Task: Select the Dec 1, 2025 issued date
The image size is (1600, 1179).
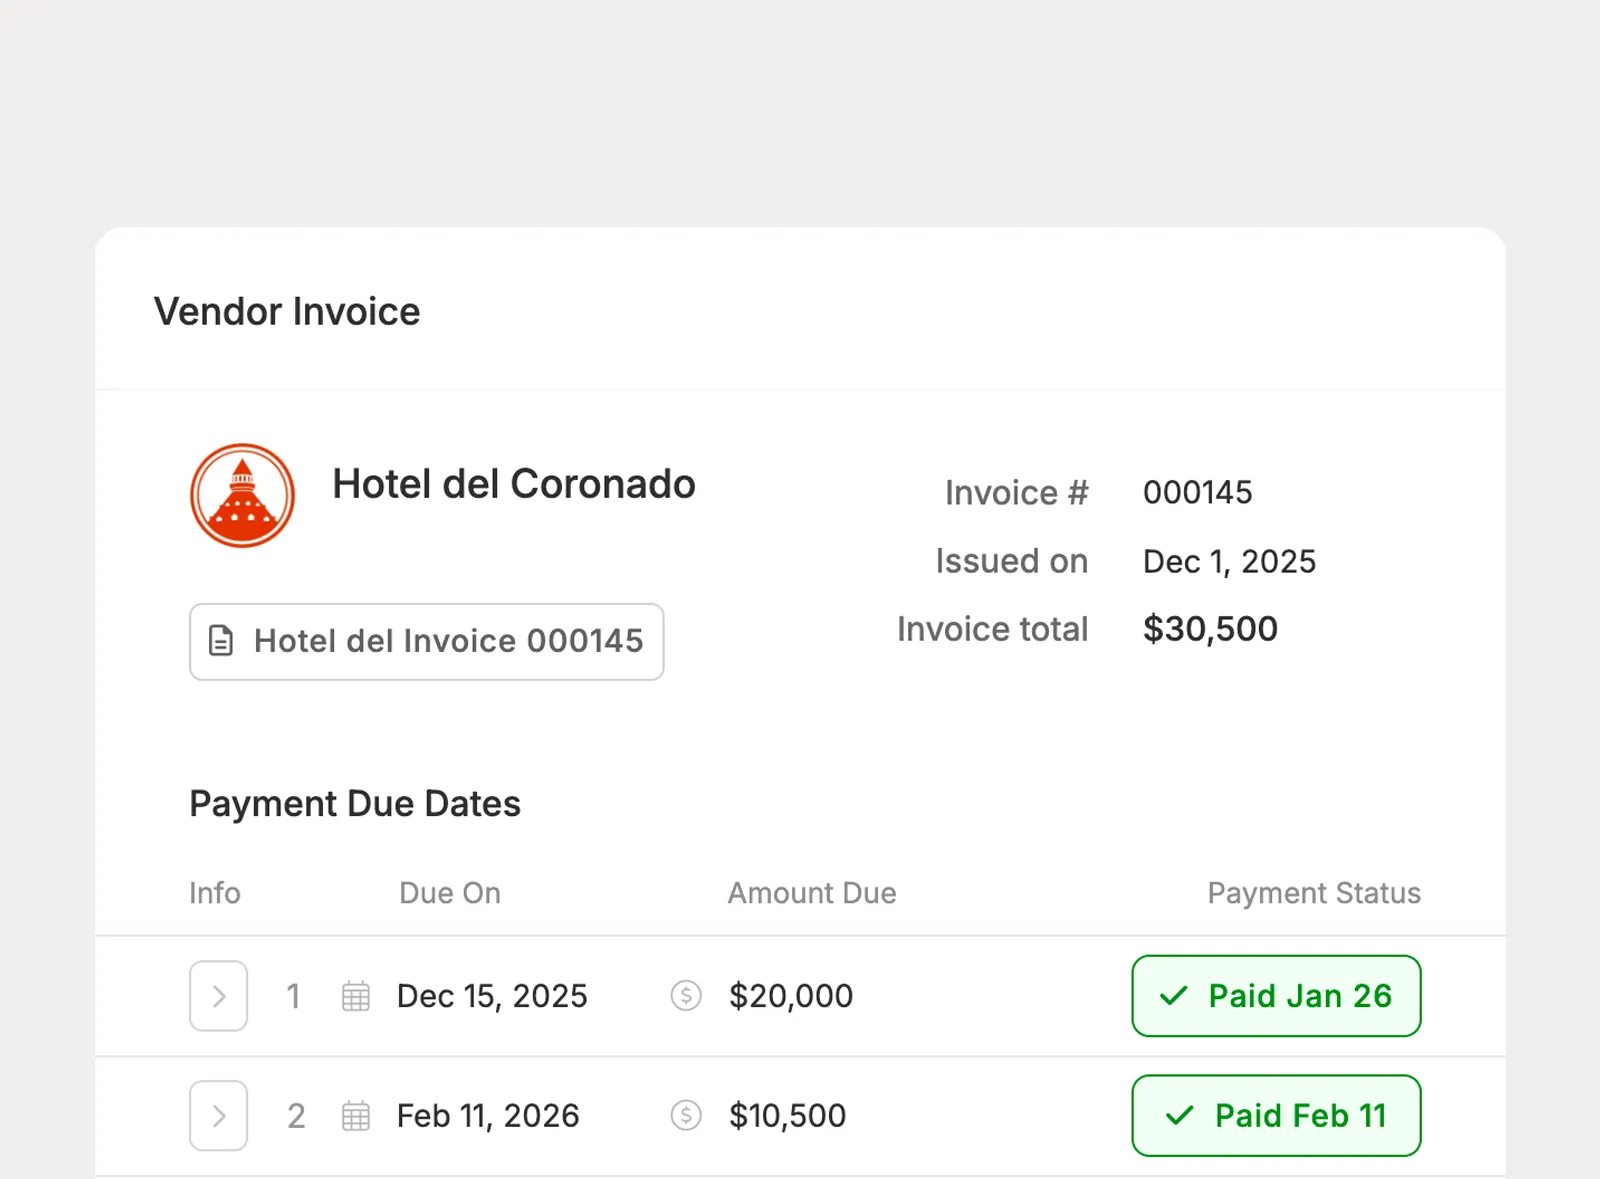Action: 1229,561
